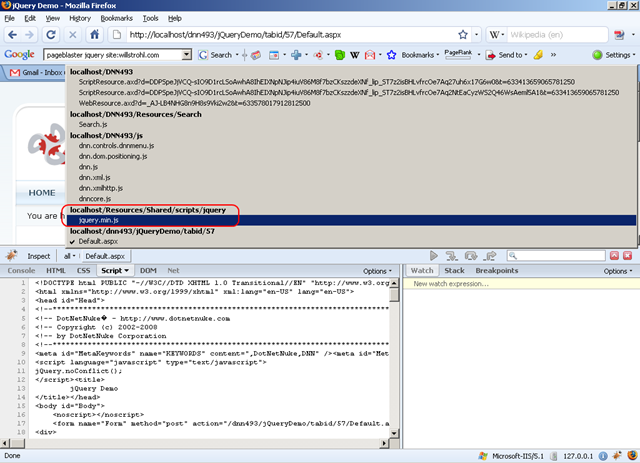Open Wikipedia search engine selector
The width and height of the screenshot is (640, 463).
[x=497, y=35]
